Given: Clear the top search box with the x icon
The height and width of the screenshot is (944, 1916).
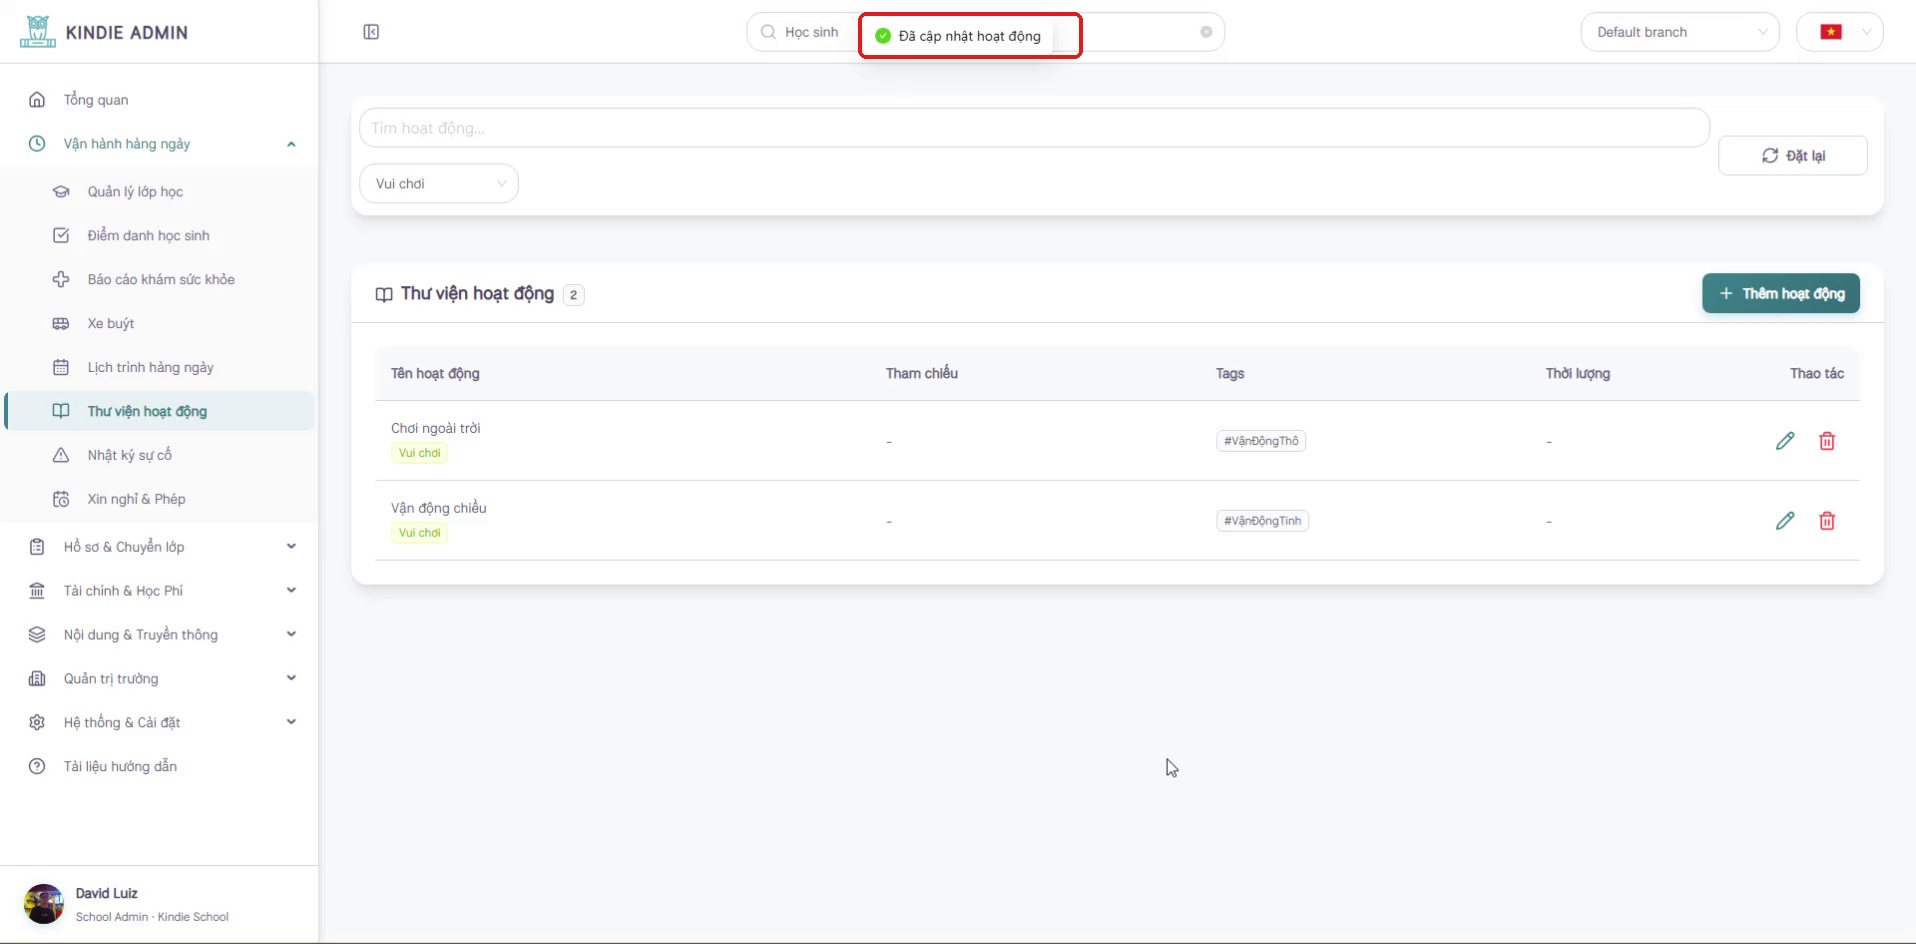Looking at the screenshot, I should click(x=1206, y=32).
